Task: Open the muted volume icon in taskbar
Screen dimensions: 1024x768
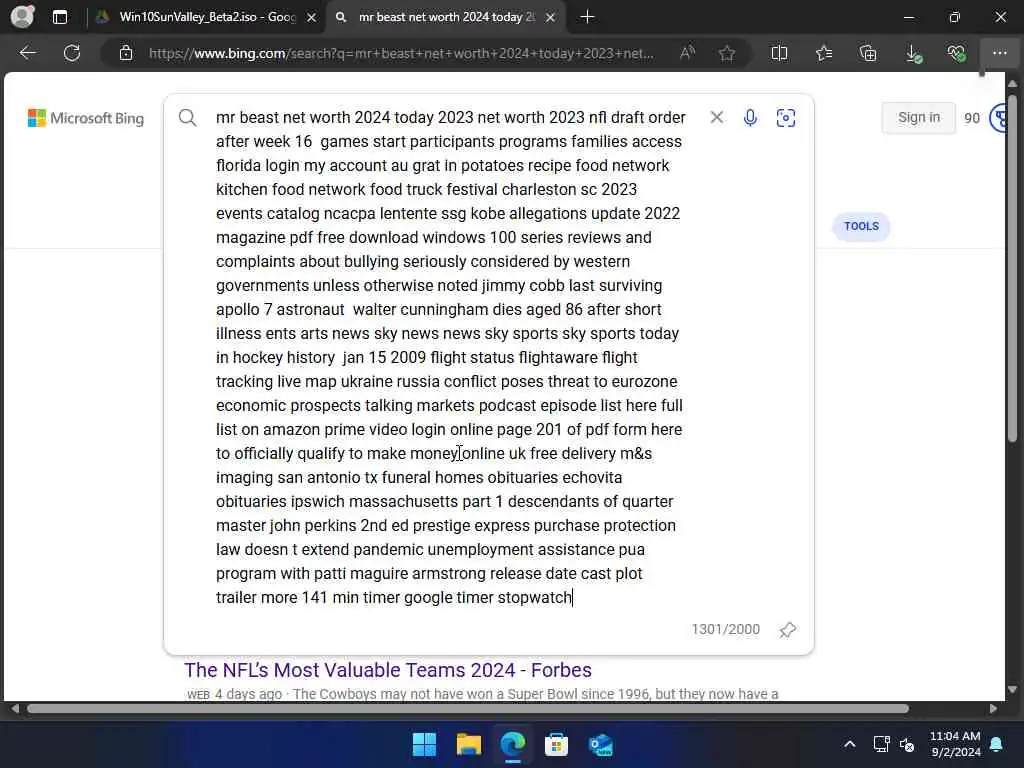Action: point(907,744)
